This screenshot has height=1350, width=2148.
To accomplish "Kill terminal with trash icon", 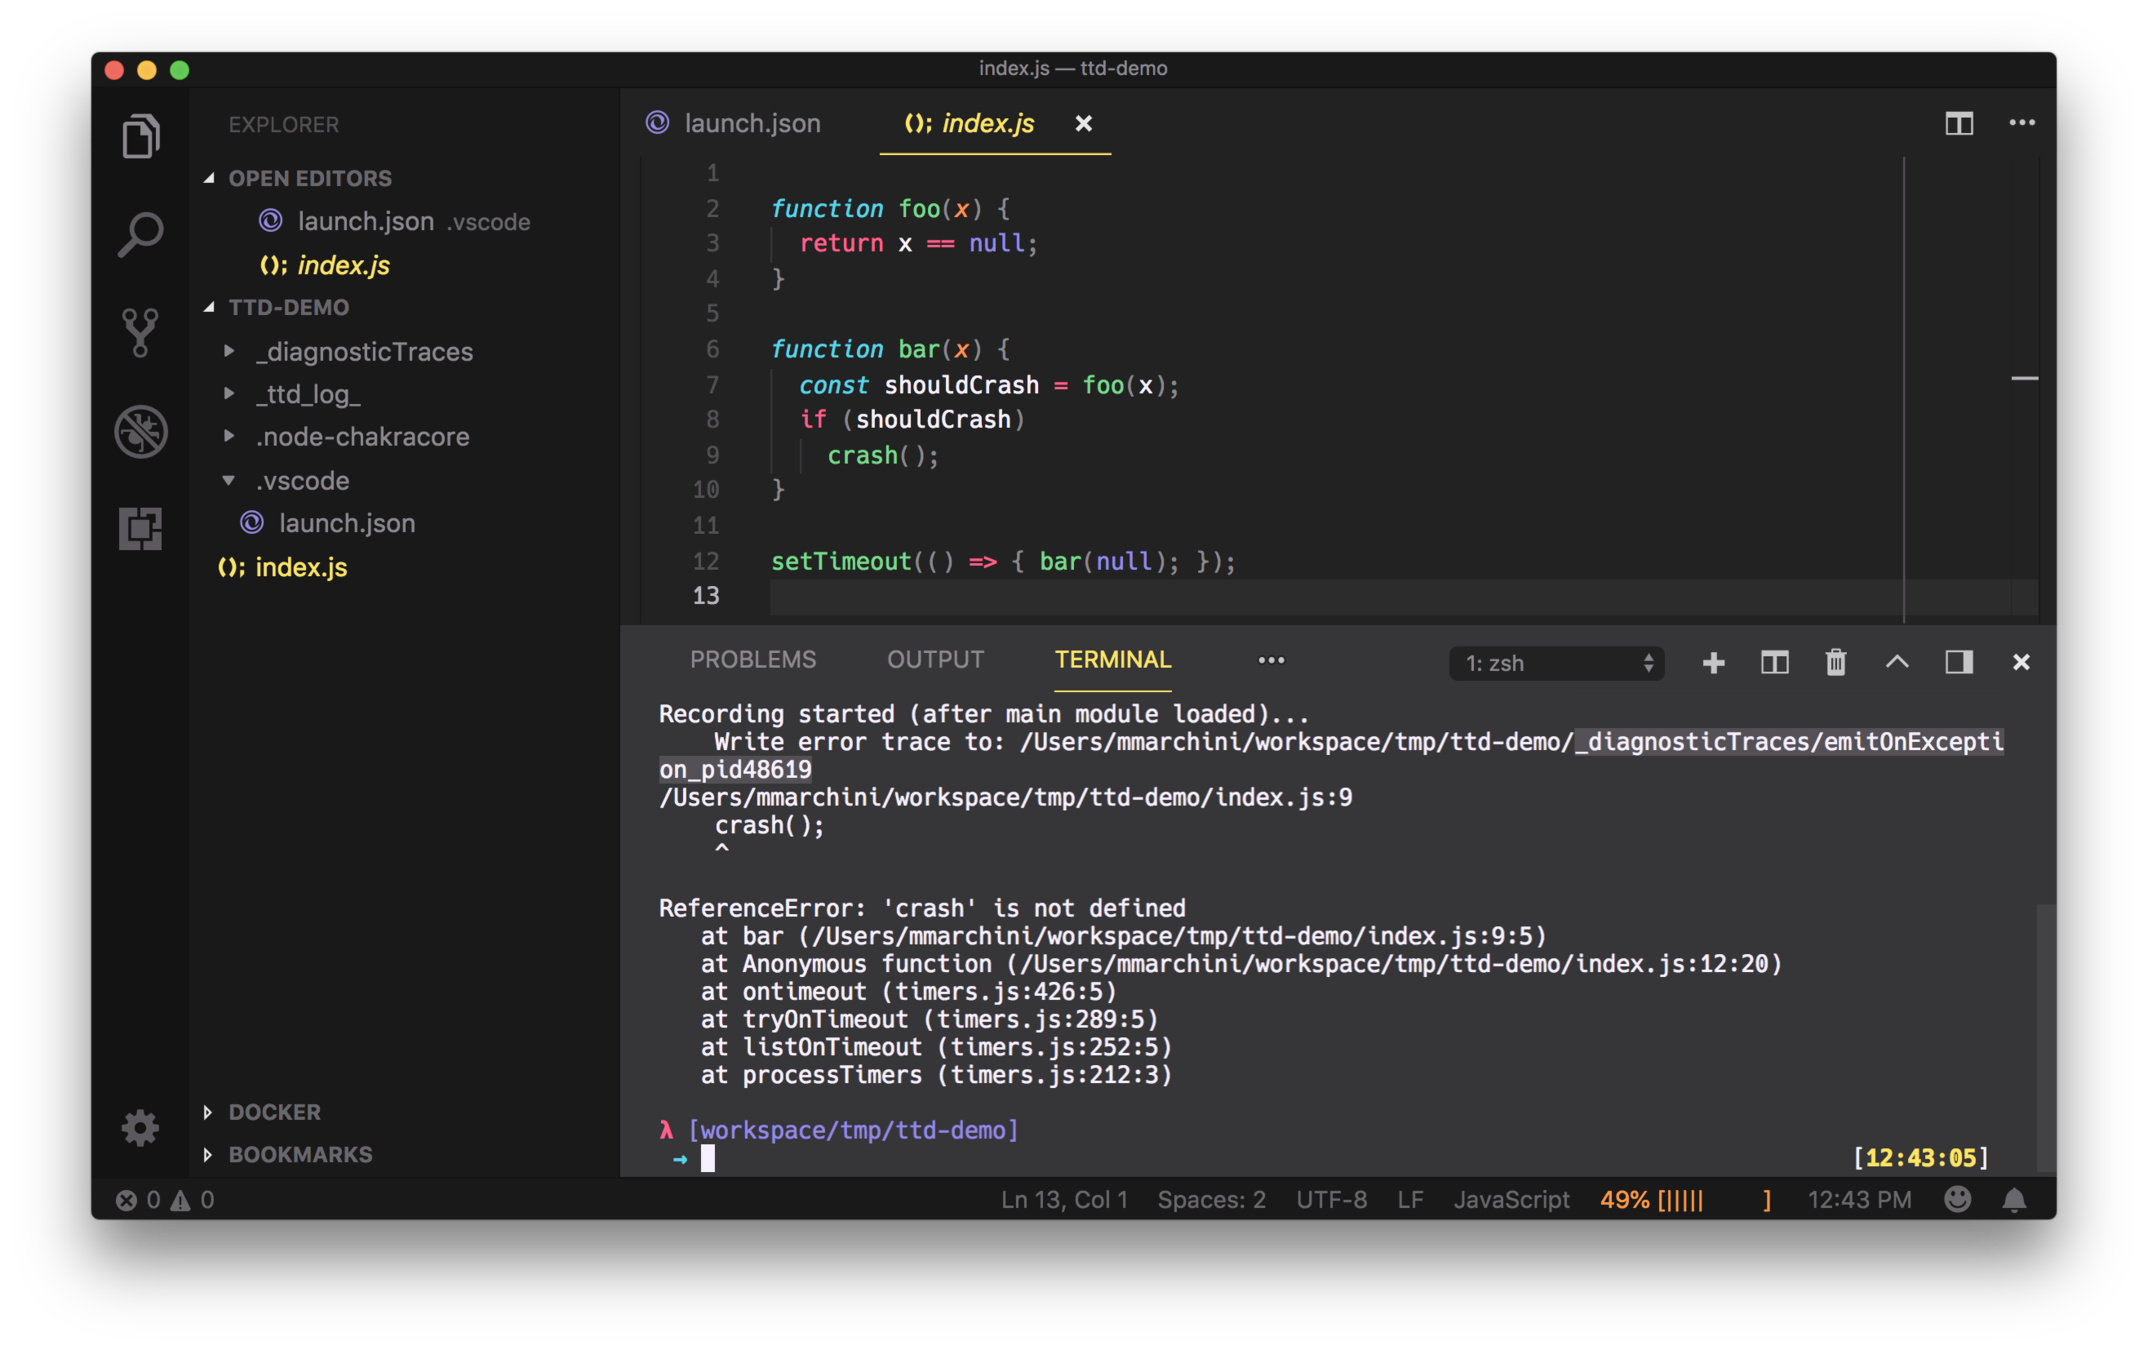I will 1835,662.
